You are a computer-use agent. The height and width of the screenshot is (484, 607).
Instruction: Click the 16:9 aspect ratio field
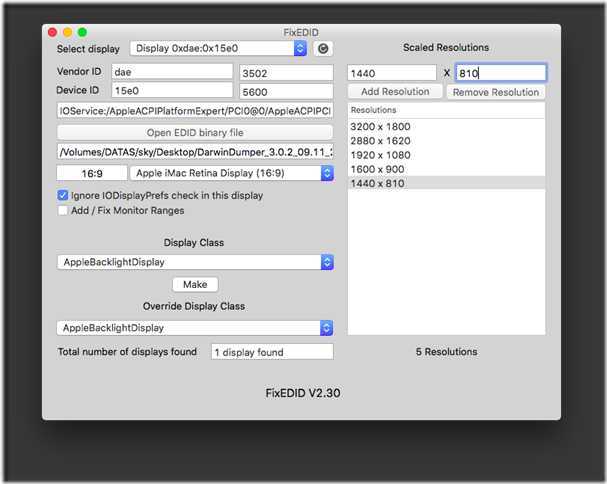coord(92,173)
